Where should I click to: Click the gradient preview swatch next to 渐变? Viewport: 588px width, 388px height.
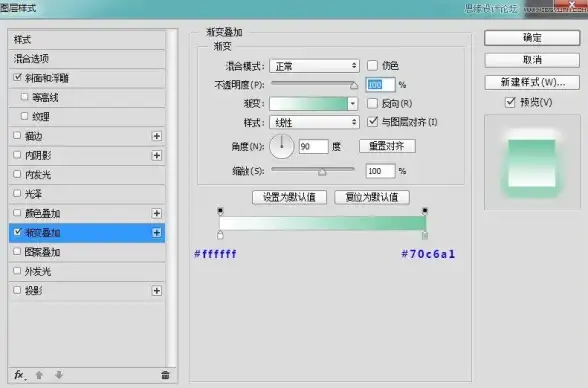pyautogui.click(x=308, y=103)
